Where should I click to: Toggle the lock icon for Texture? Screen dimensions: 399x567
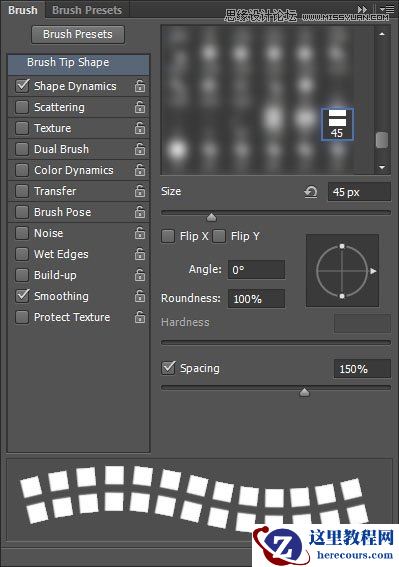[140, 128]
